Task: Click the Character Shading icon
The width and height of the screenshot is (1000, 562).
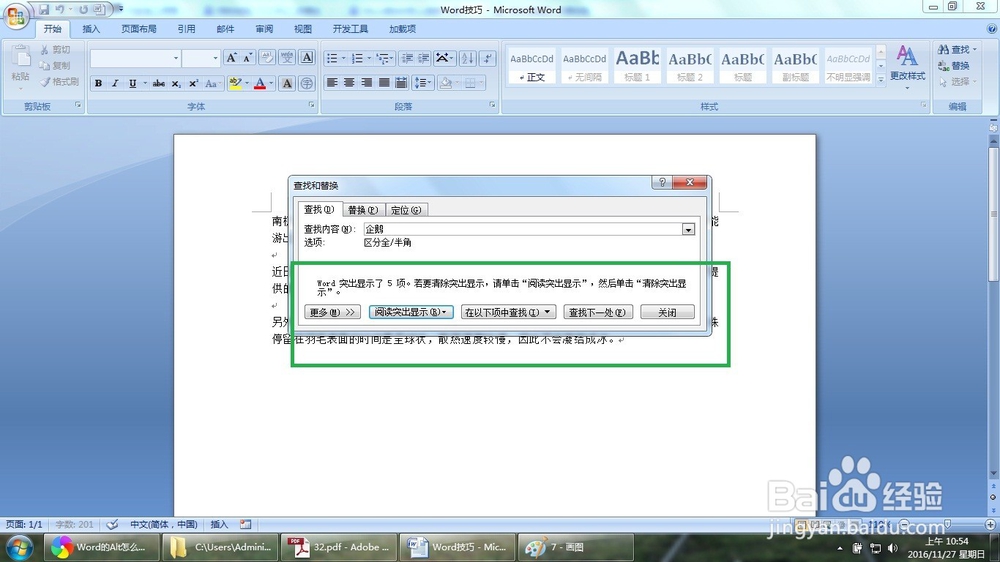Action: point(287,84)
